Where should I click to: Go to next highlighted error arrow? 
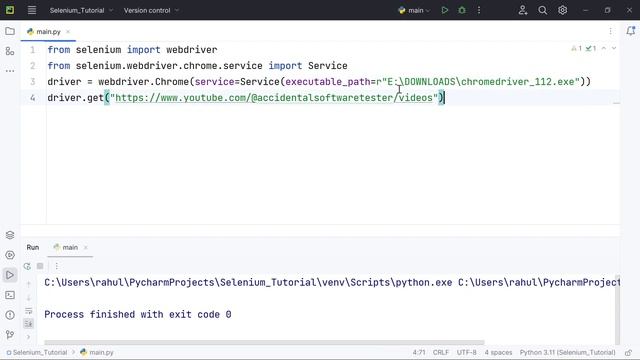pos(614,48)
